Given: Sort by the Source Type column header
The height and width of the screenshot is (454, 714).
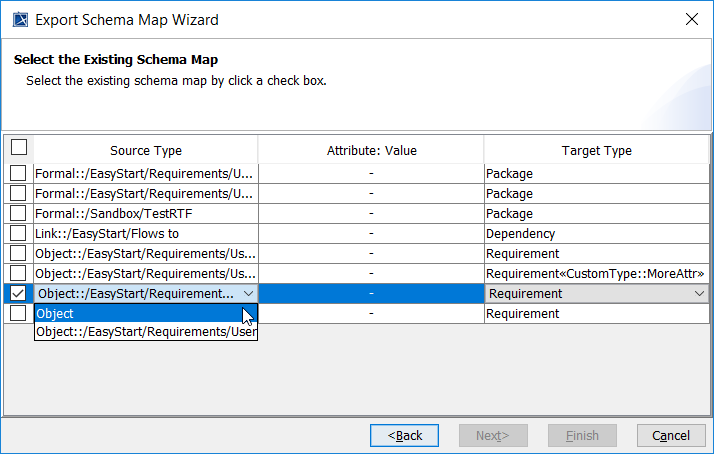Looking at the screenshot, I should (x=146, y=150).
